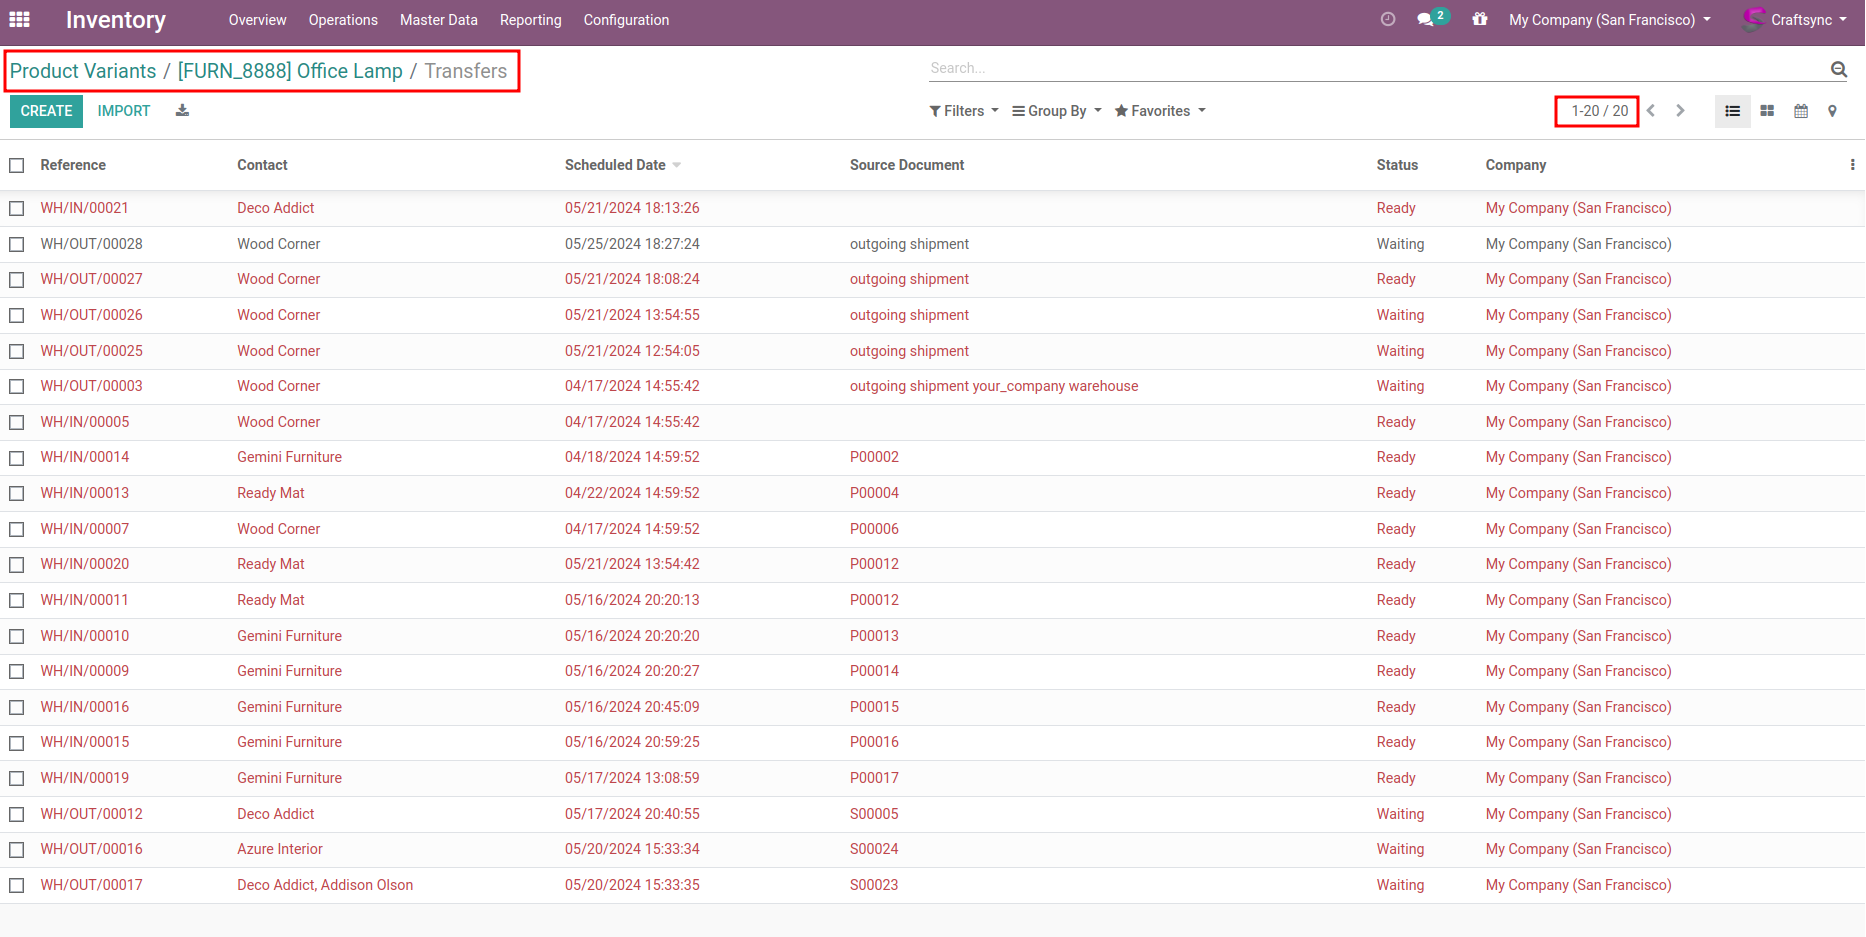
Task: Open the activities clock icon
Action: [x=1388, y=19]
